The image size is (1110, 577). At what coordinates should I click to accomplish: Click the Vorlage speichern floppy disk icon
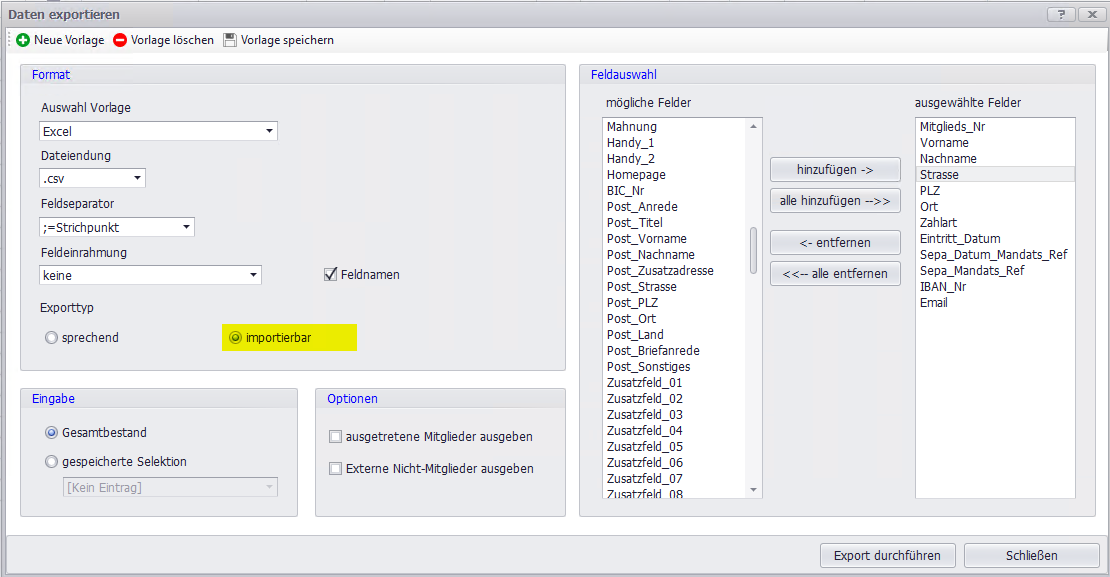pos(230,40)
